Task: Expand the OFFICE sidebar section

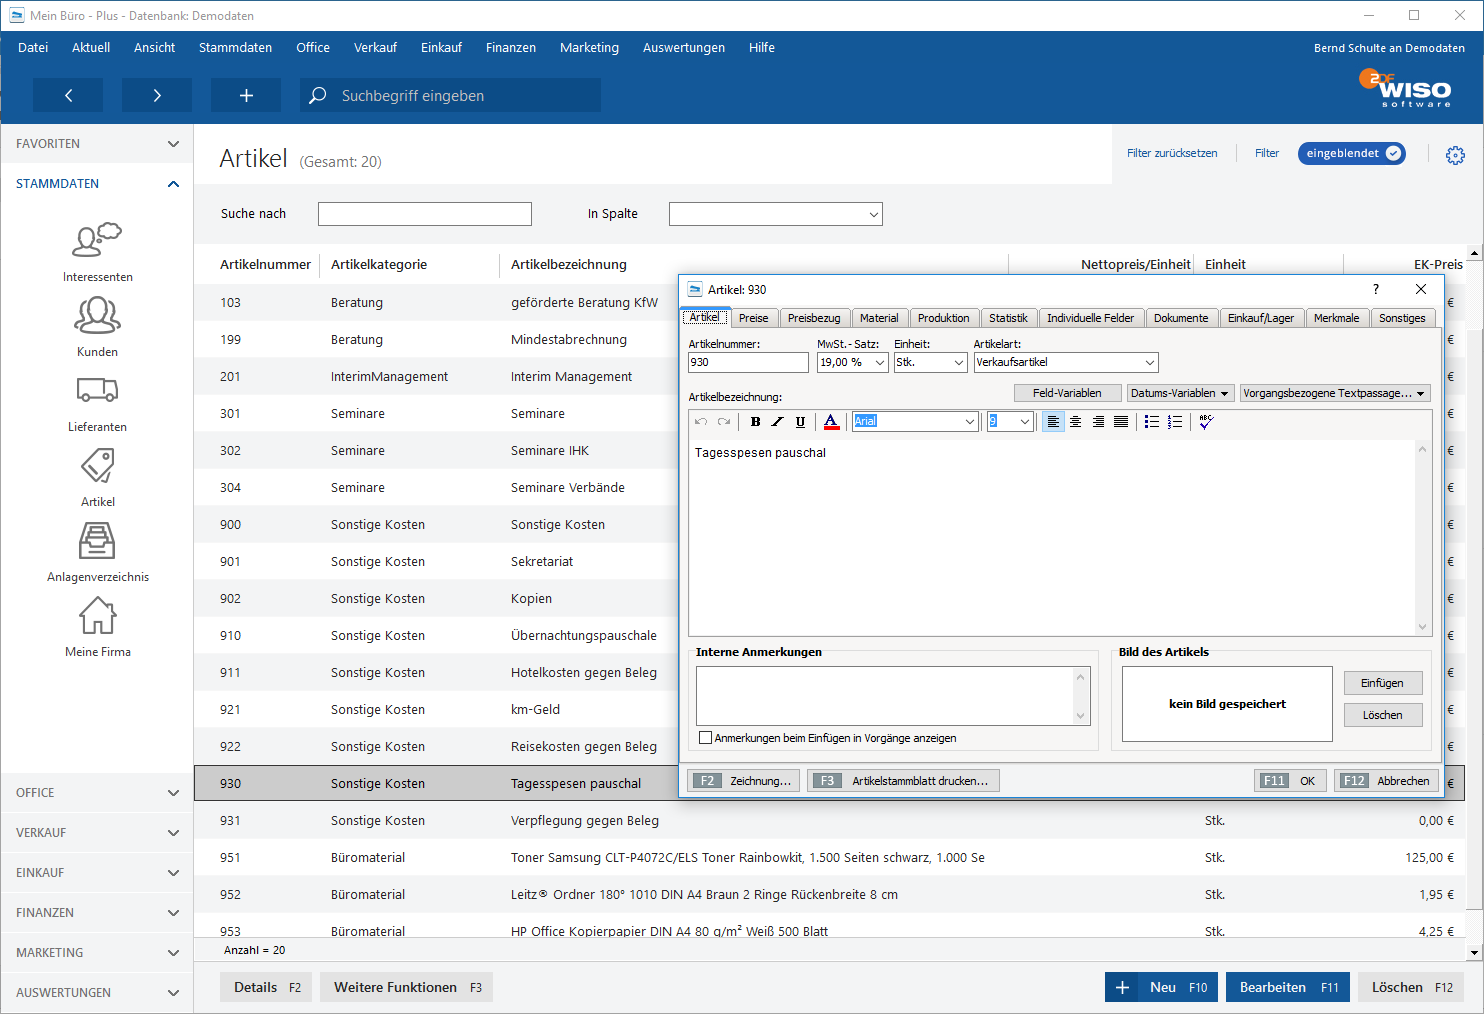Action: [x=97, y=793]
